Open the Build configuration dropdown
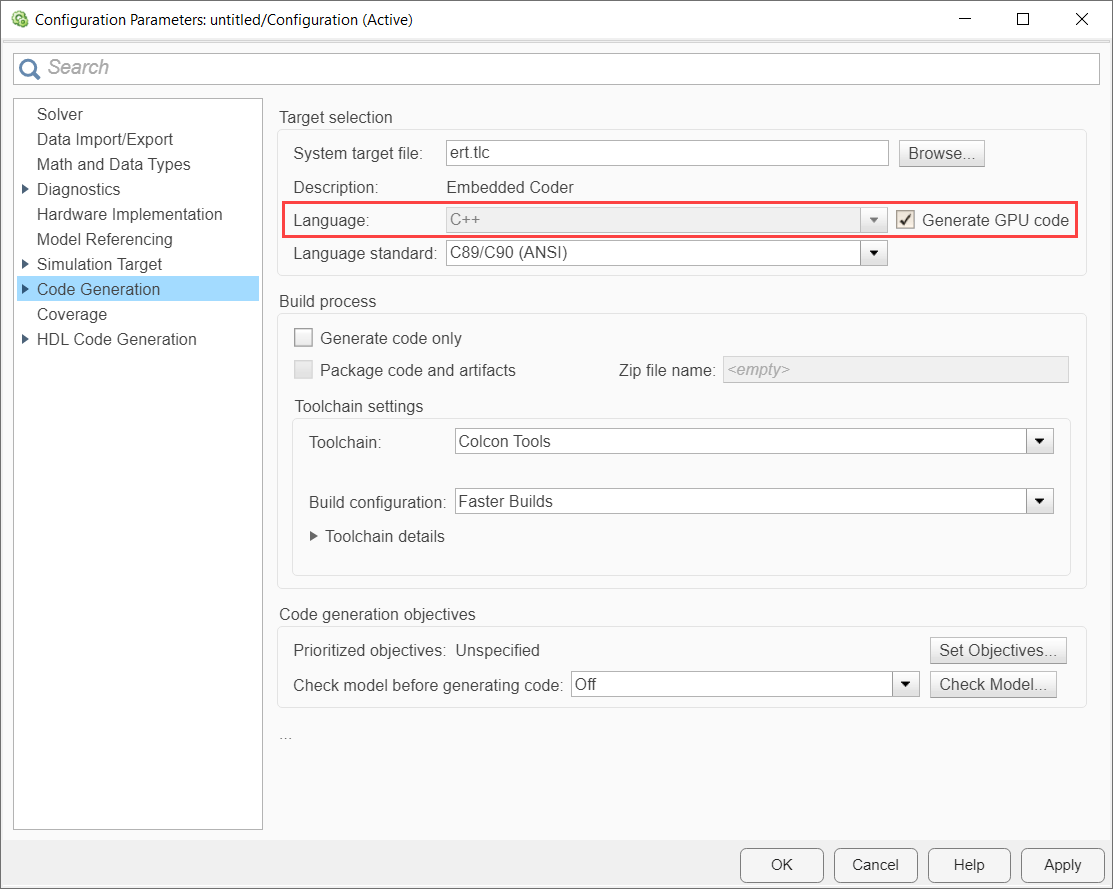The image size is (1113, 889). [1040, 501]
